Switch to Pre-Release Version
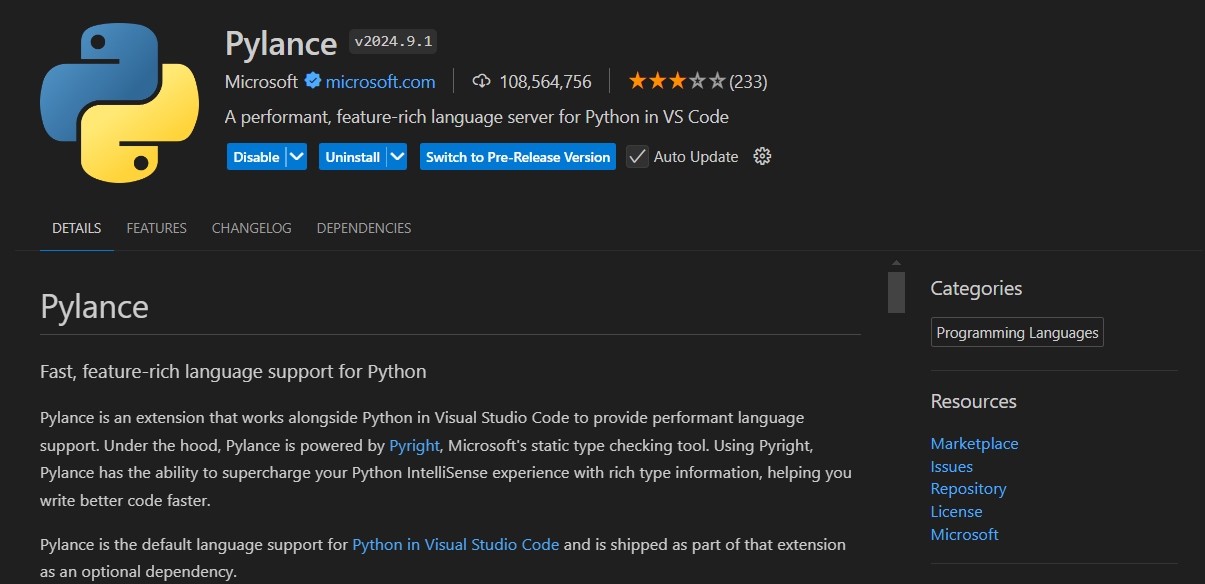 [x=517, y=156]
